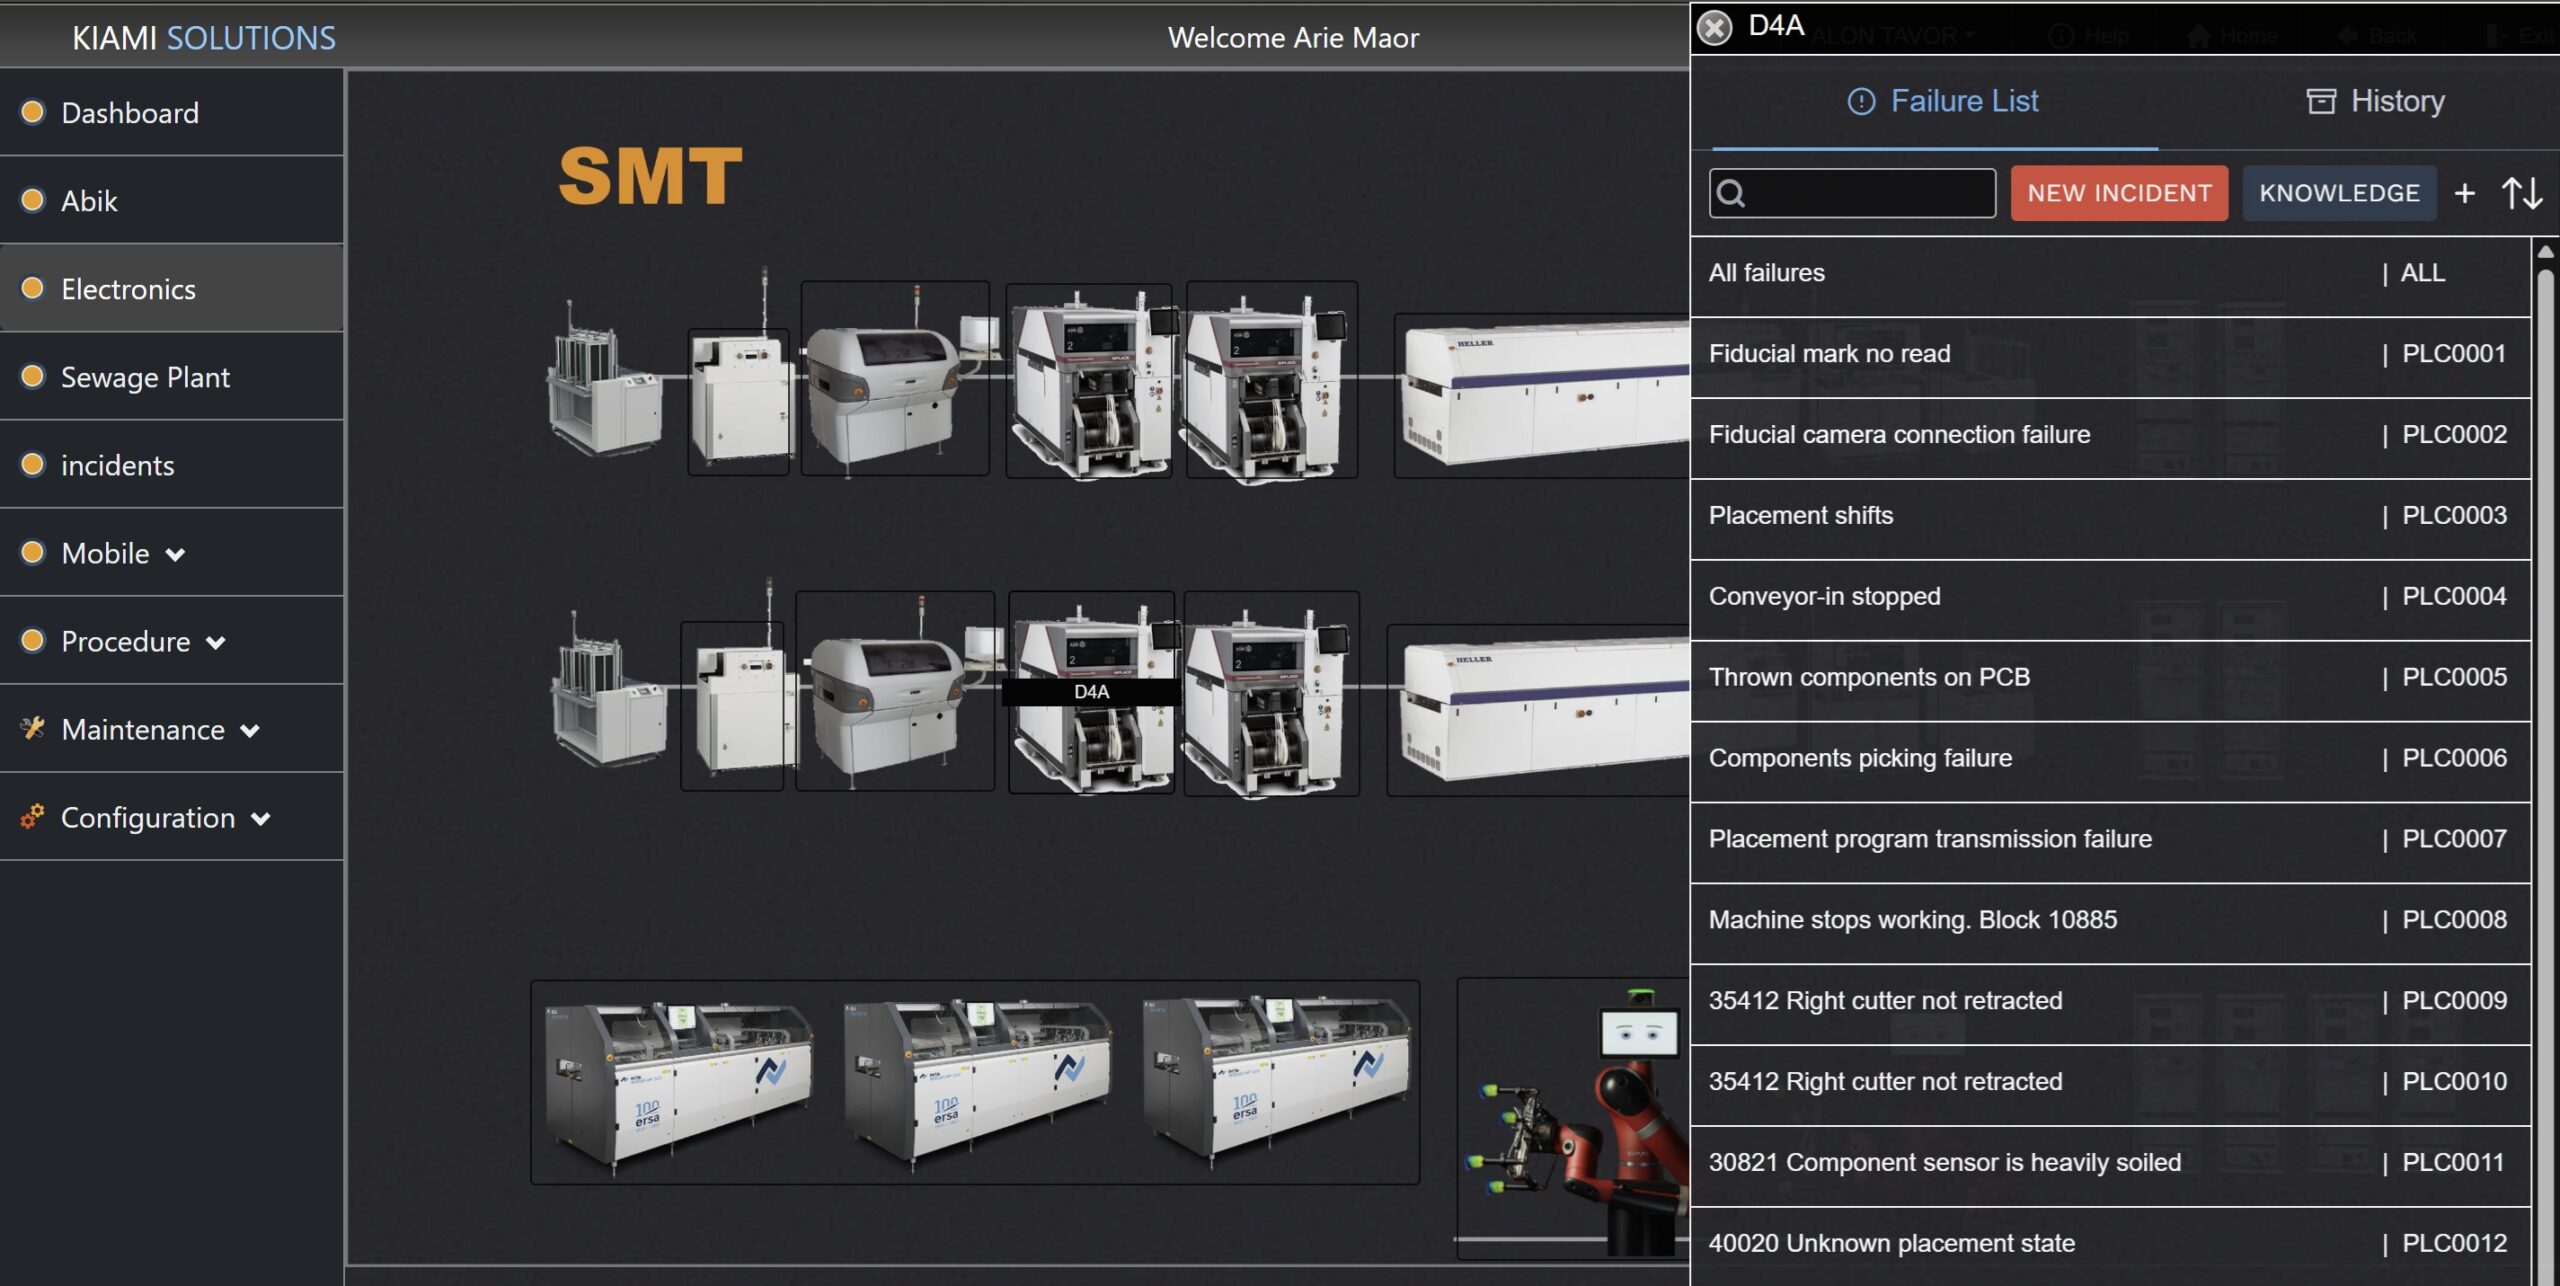The image size is (2560, 1286).
Task: Click the alert icon beside Failure List
Action: tap(1861, 100)
